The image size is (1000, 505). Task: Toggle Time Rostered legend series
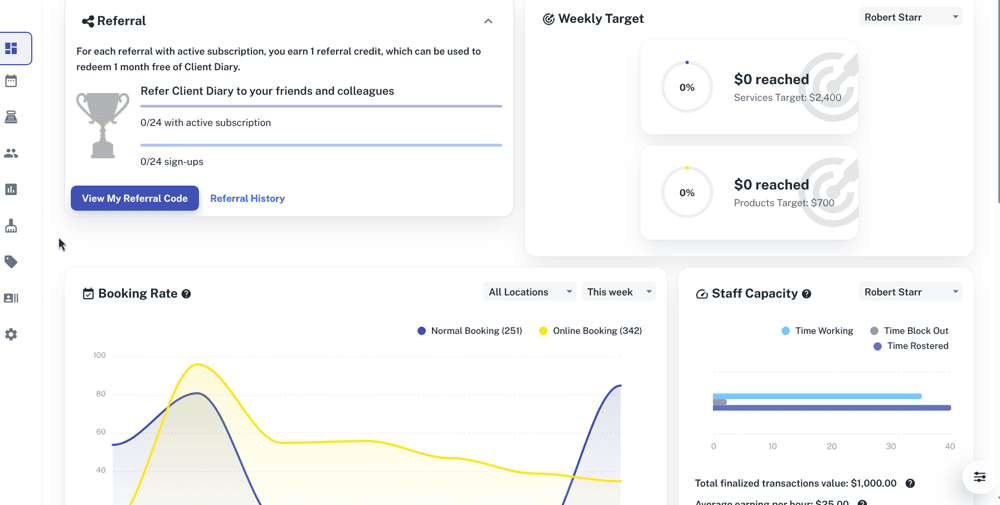(910, 346)
